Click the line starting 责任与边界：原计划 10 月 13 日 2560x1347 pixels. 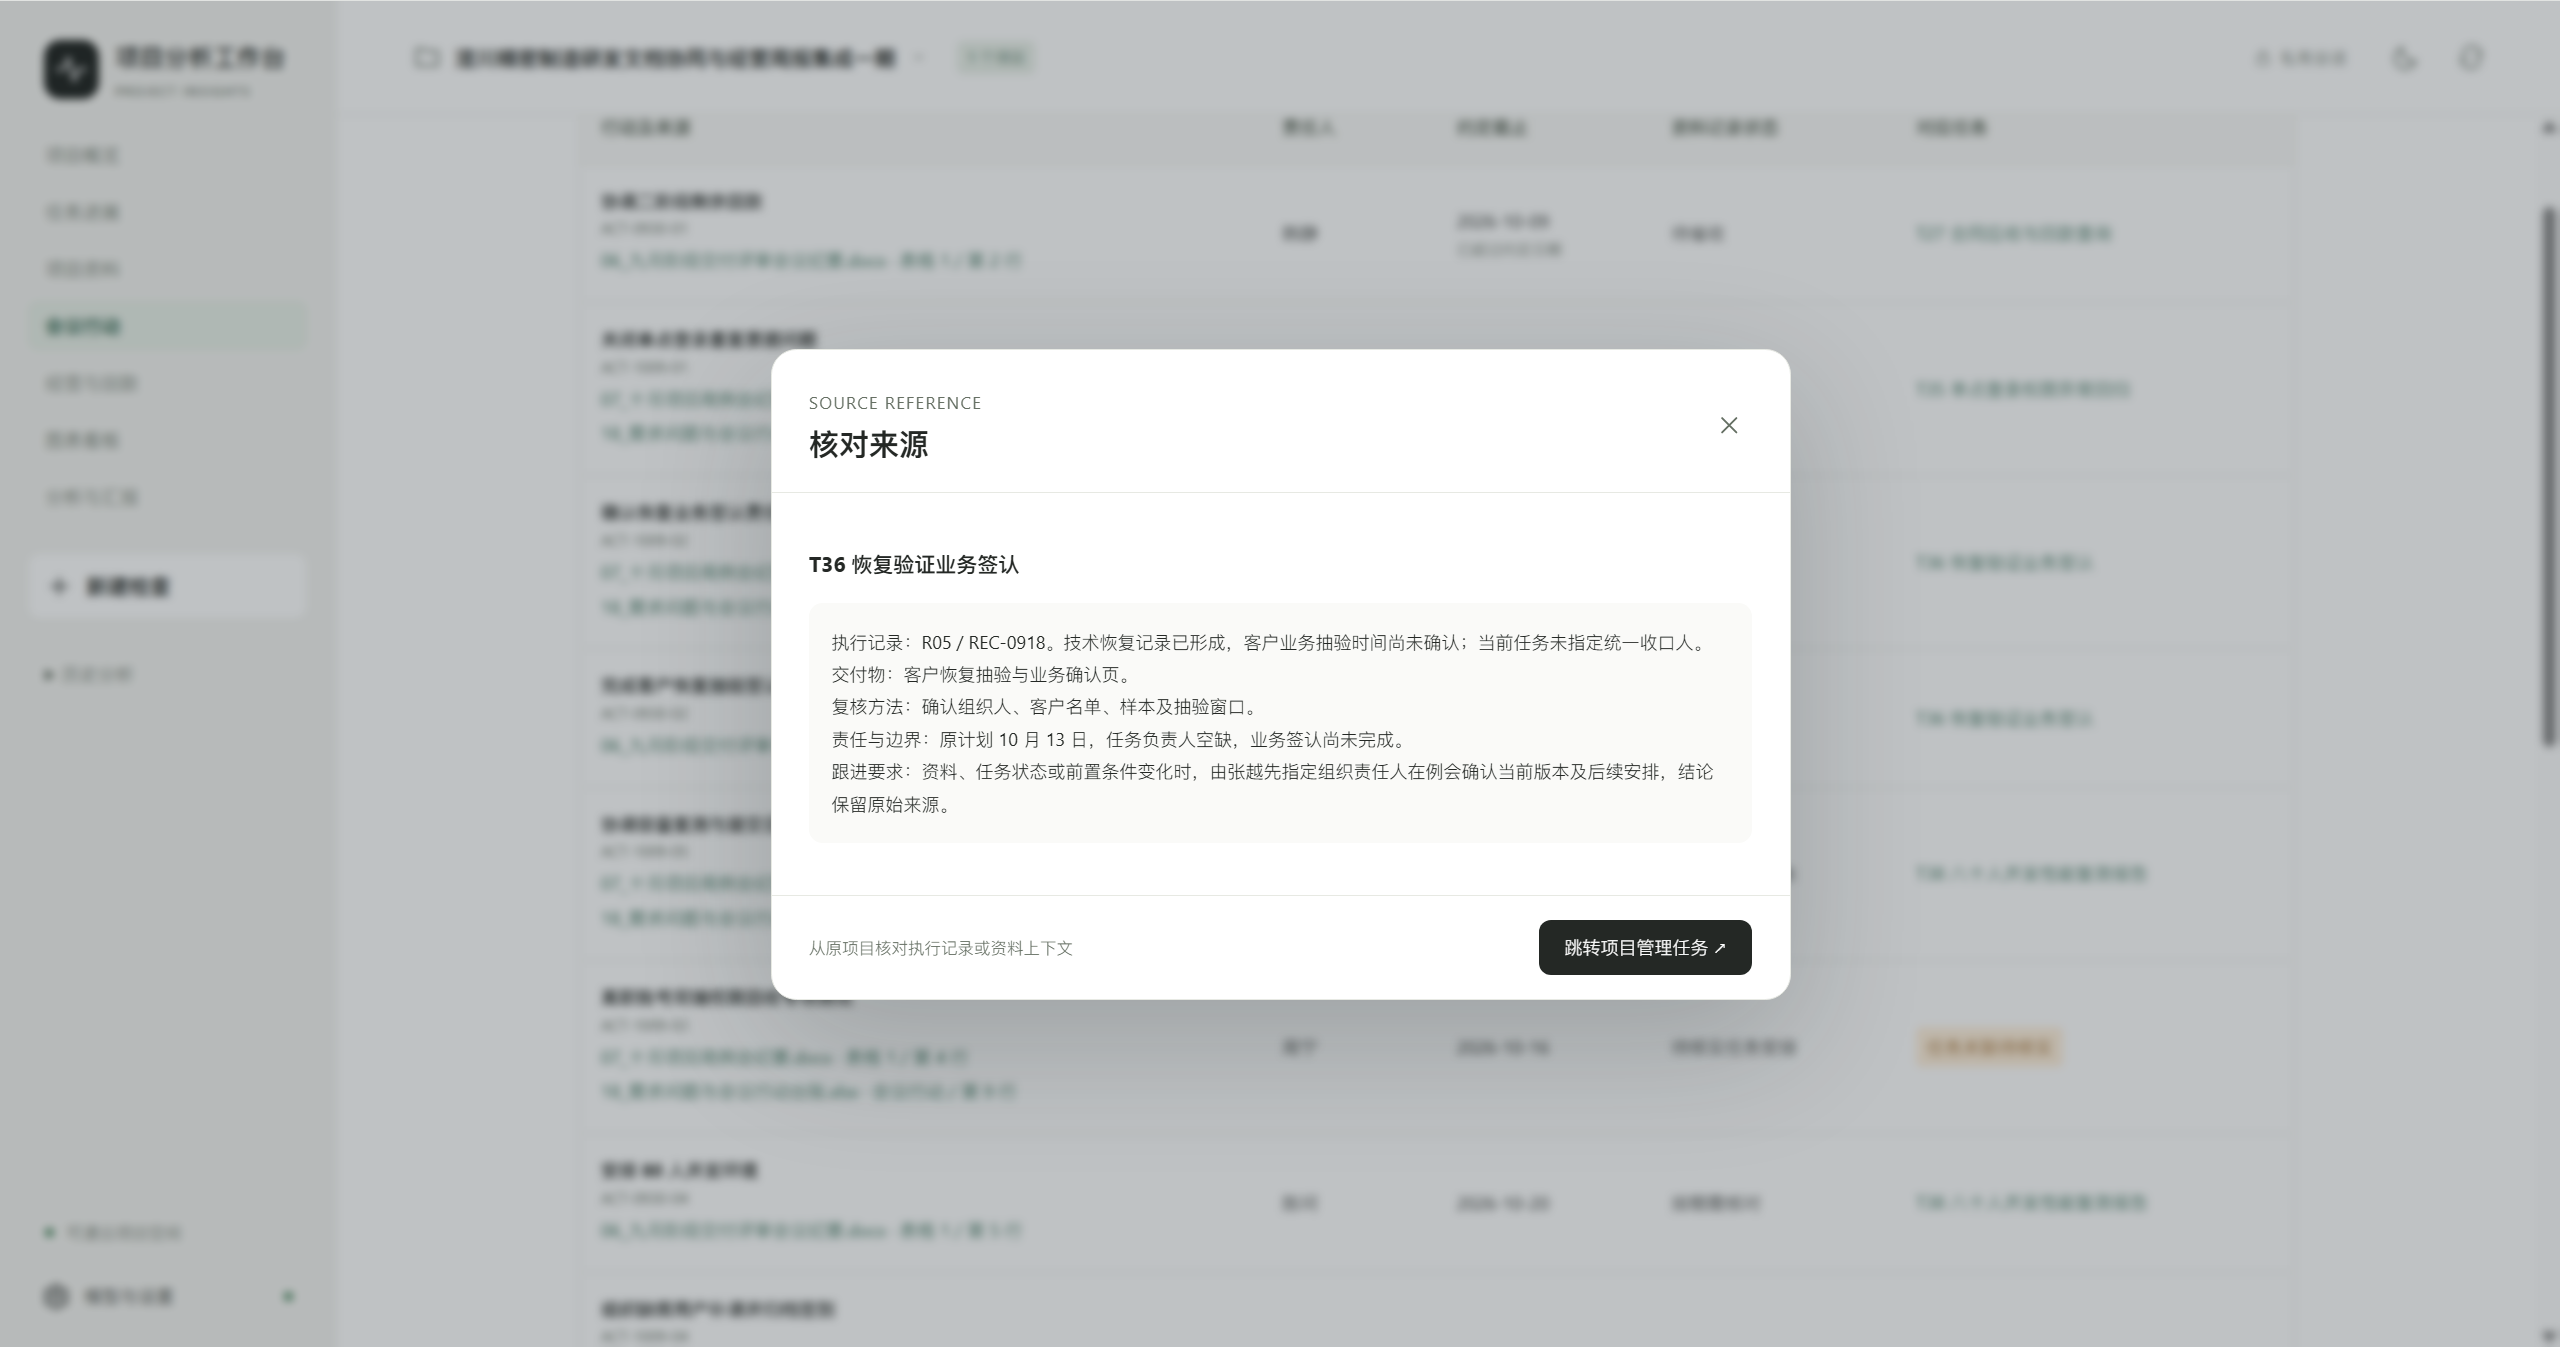click(1121, 740)
